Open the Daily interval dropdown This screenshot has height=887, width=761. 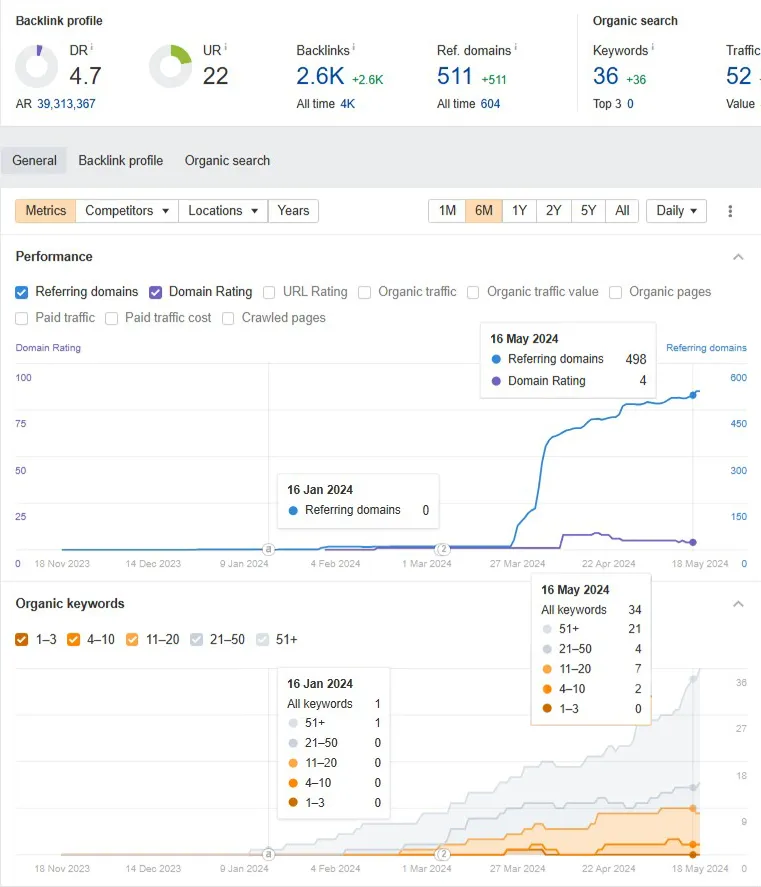(676, 210)
